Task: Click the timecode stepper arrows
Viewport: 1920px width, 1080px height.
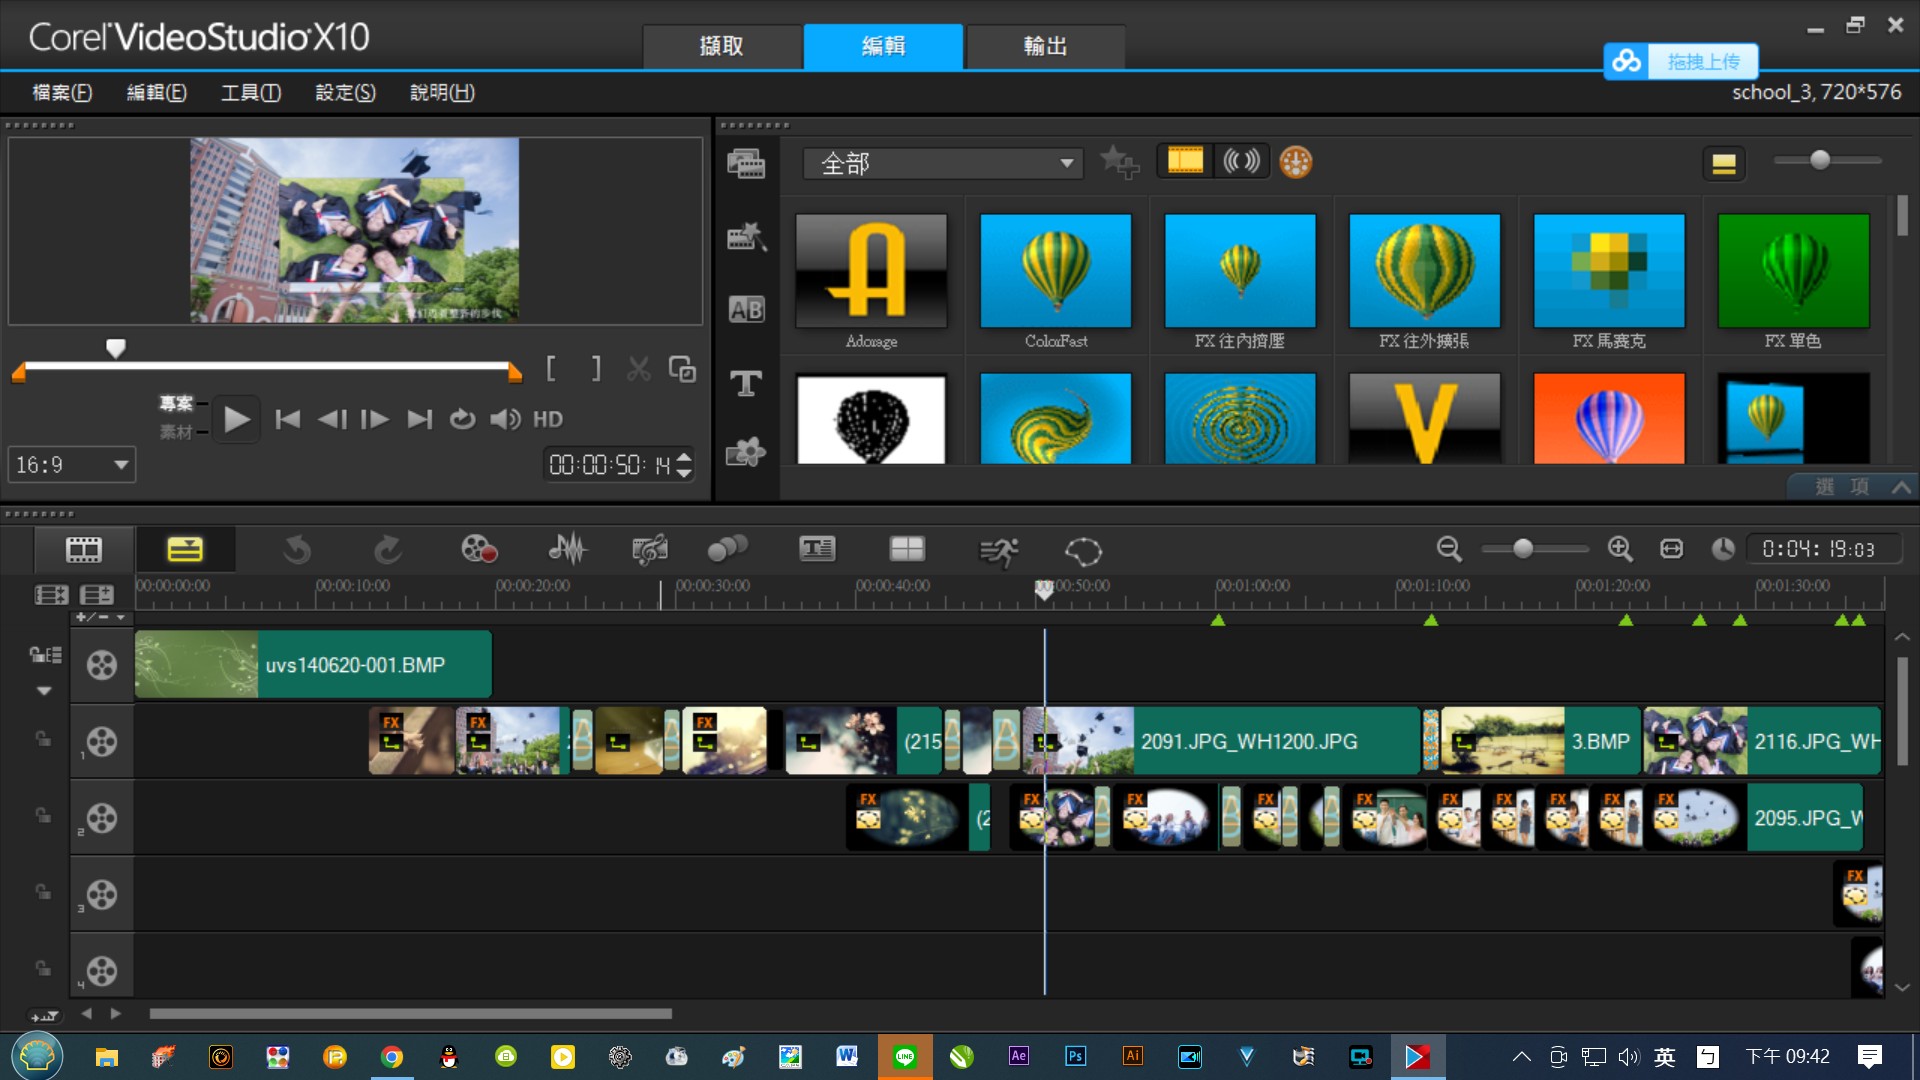Action: pos(684,465)
